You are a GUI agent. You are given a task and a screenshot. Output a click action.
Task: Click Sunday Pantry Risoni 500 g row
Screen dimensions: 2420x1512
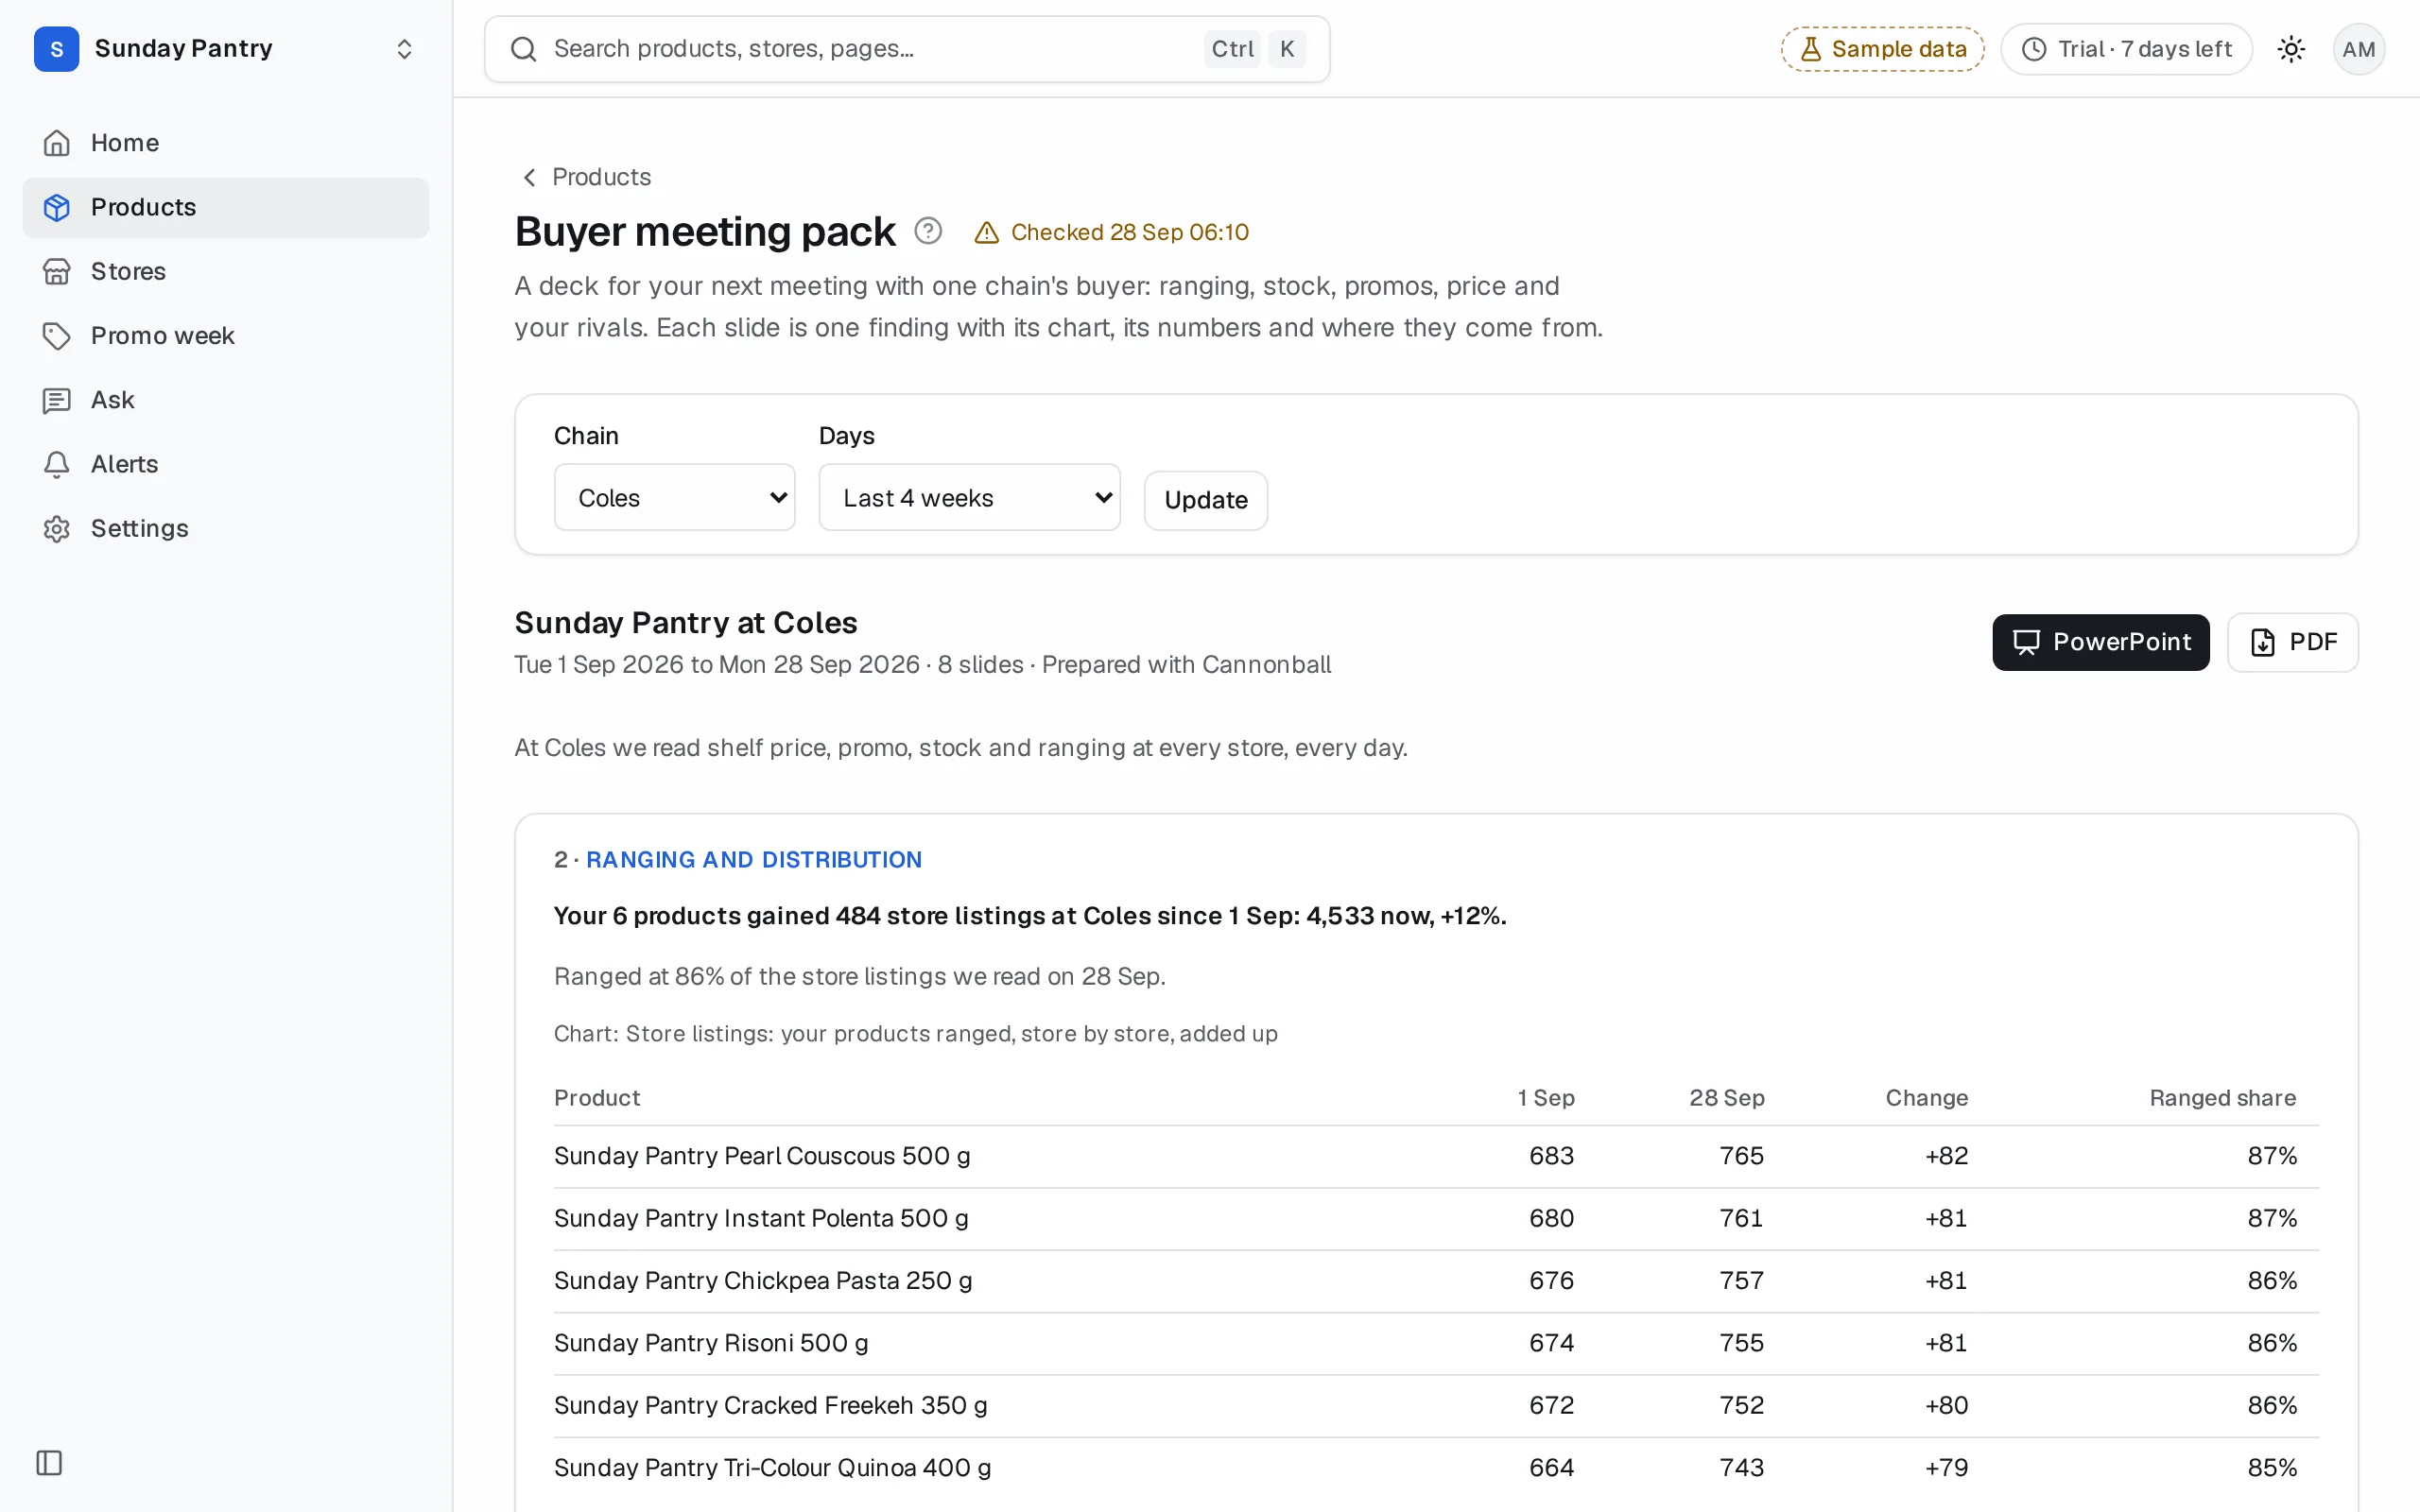click(1436, 1343)
